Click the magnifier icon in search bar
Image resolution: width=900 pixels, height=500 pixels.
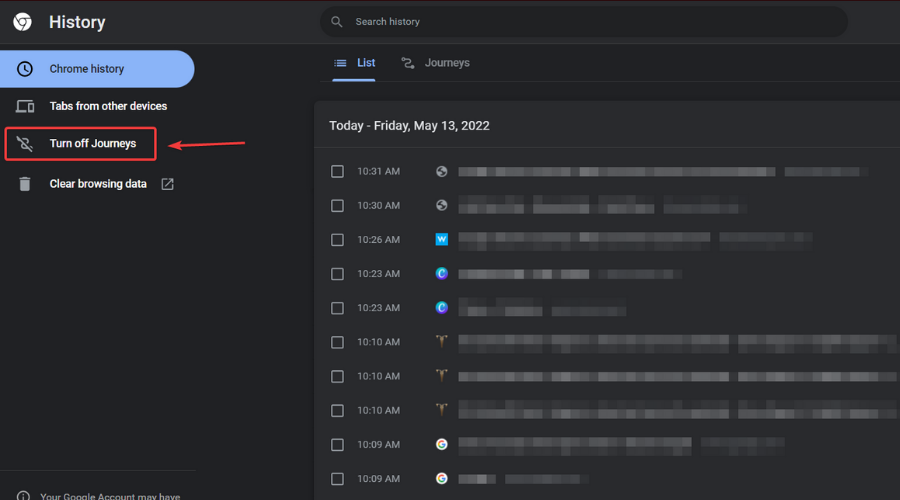point(337,22)
